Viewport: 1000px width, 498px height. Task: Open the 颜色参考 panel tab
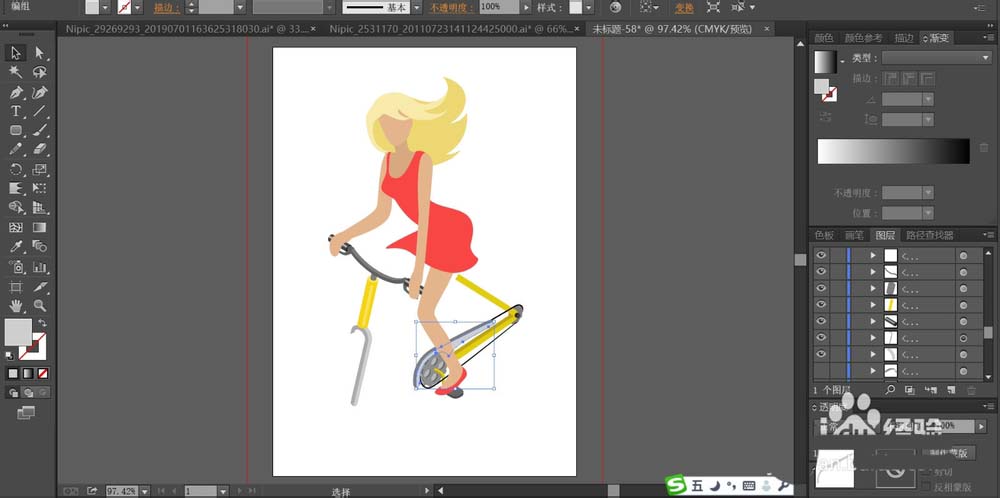coord(864,38)
